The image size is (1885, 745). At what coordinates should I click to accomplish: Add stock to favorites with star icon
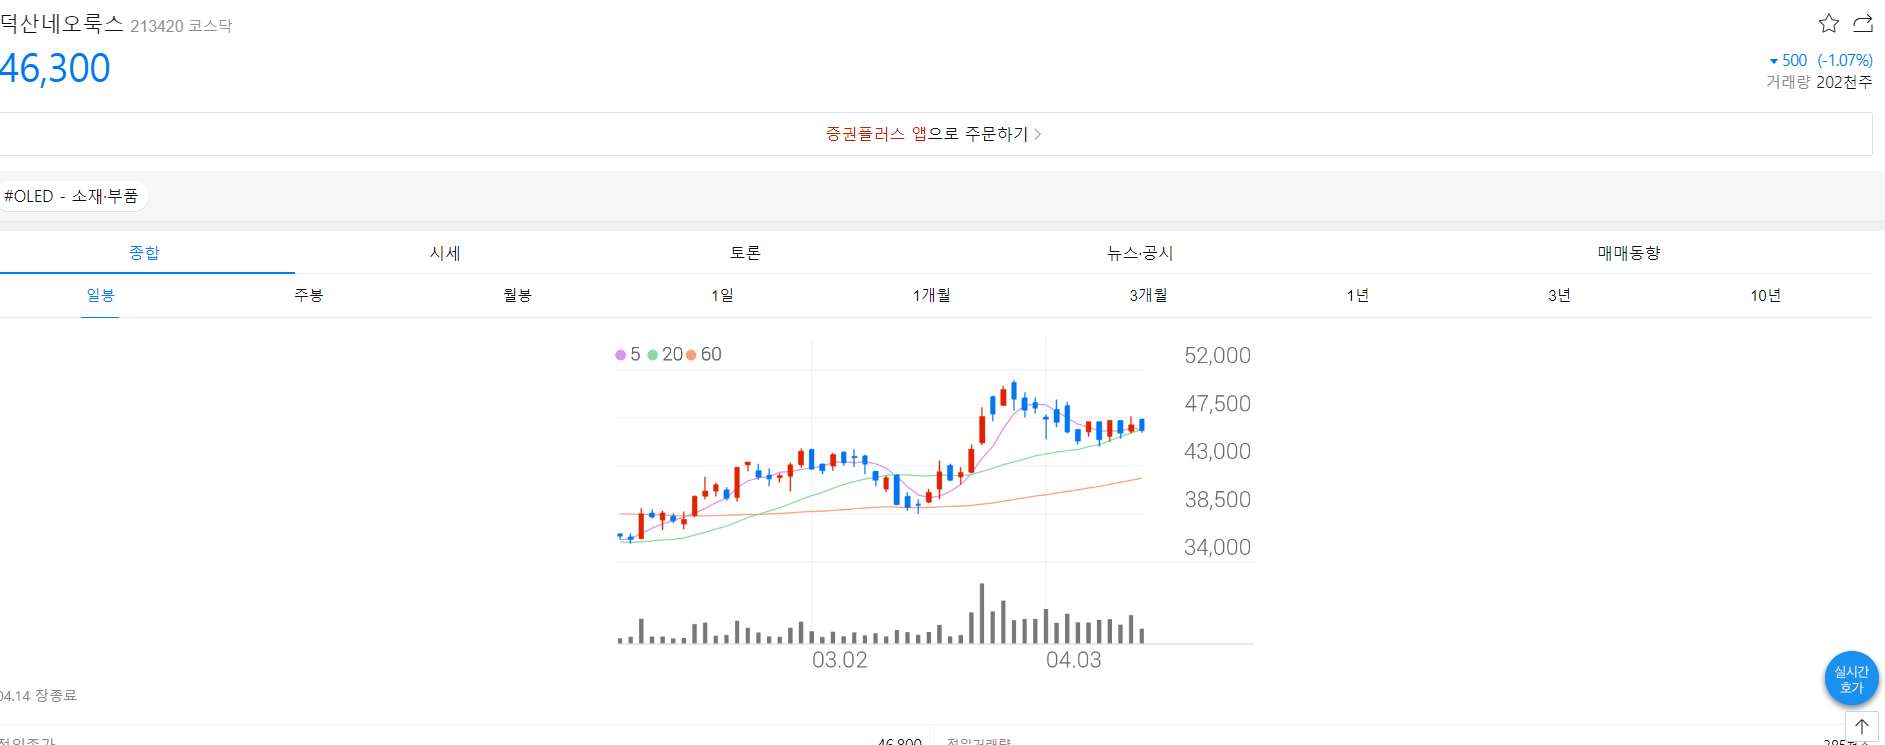[1829, 23]
